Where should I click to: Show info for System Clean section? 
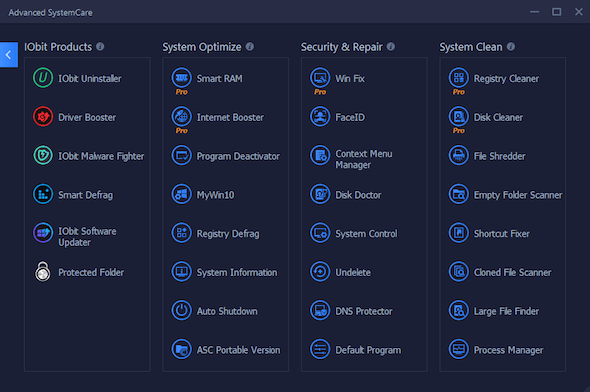[x=511, y=47]
